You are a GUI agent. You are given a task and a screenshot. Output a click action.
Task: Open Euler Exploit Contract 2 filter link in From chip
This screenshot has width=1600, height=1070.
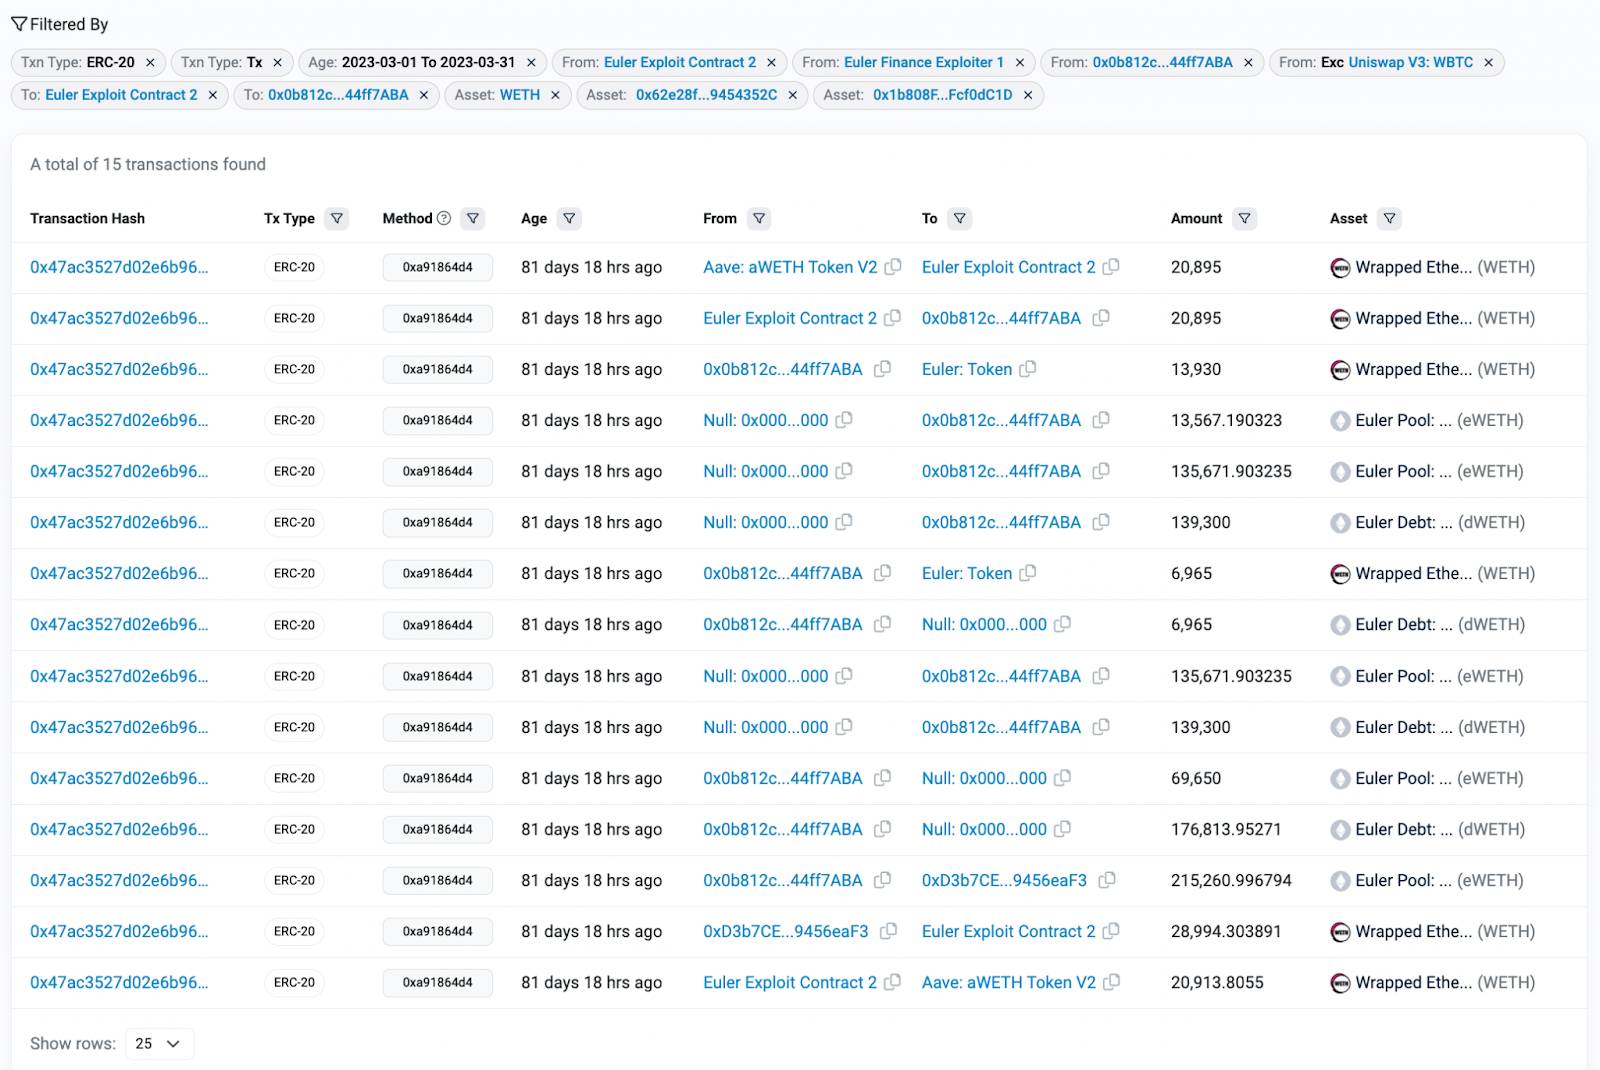tap(680, 62)
